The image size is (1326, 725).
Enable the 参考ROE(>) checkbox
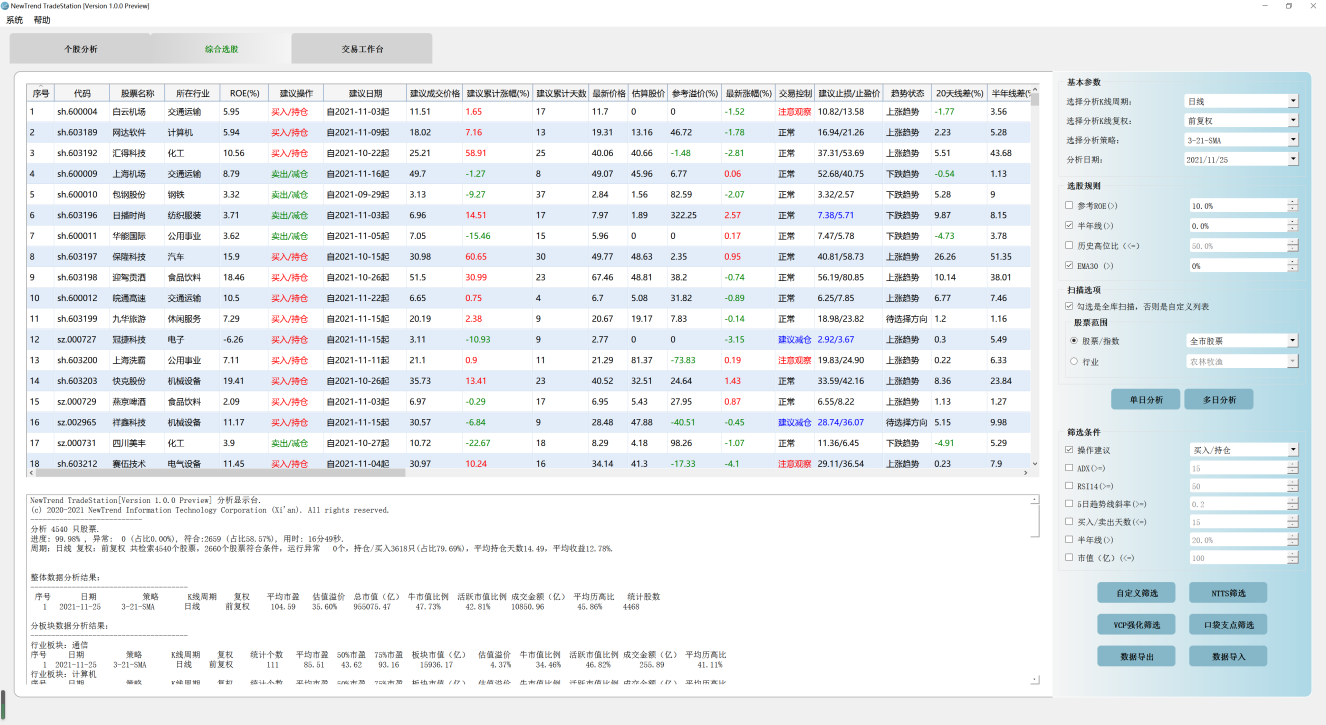click(1070, 205)
